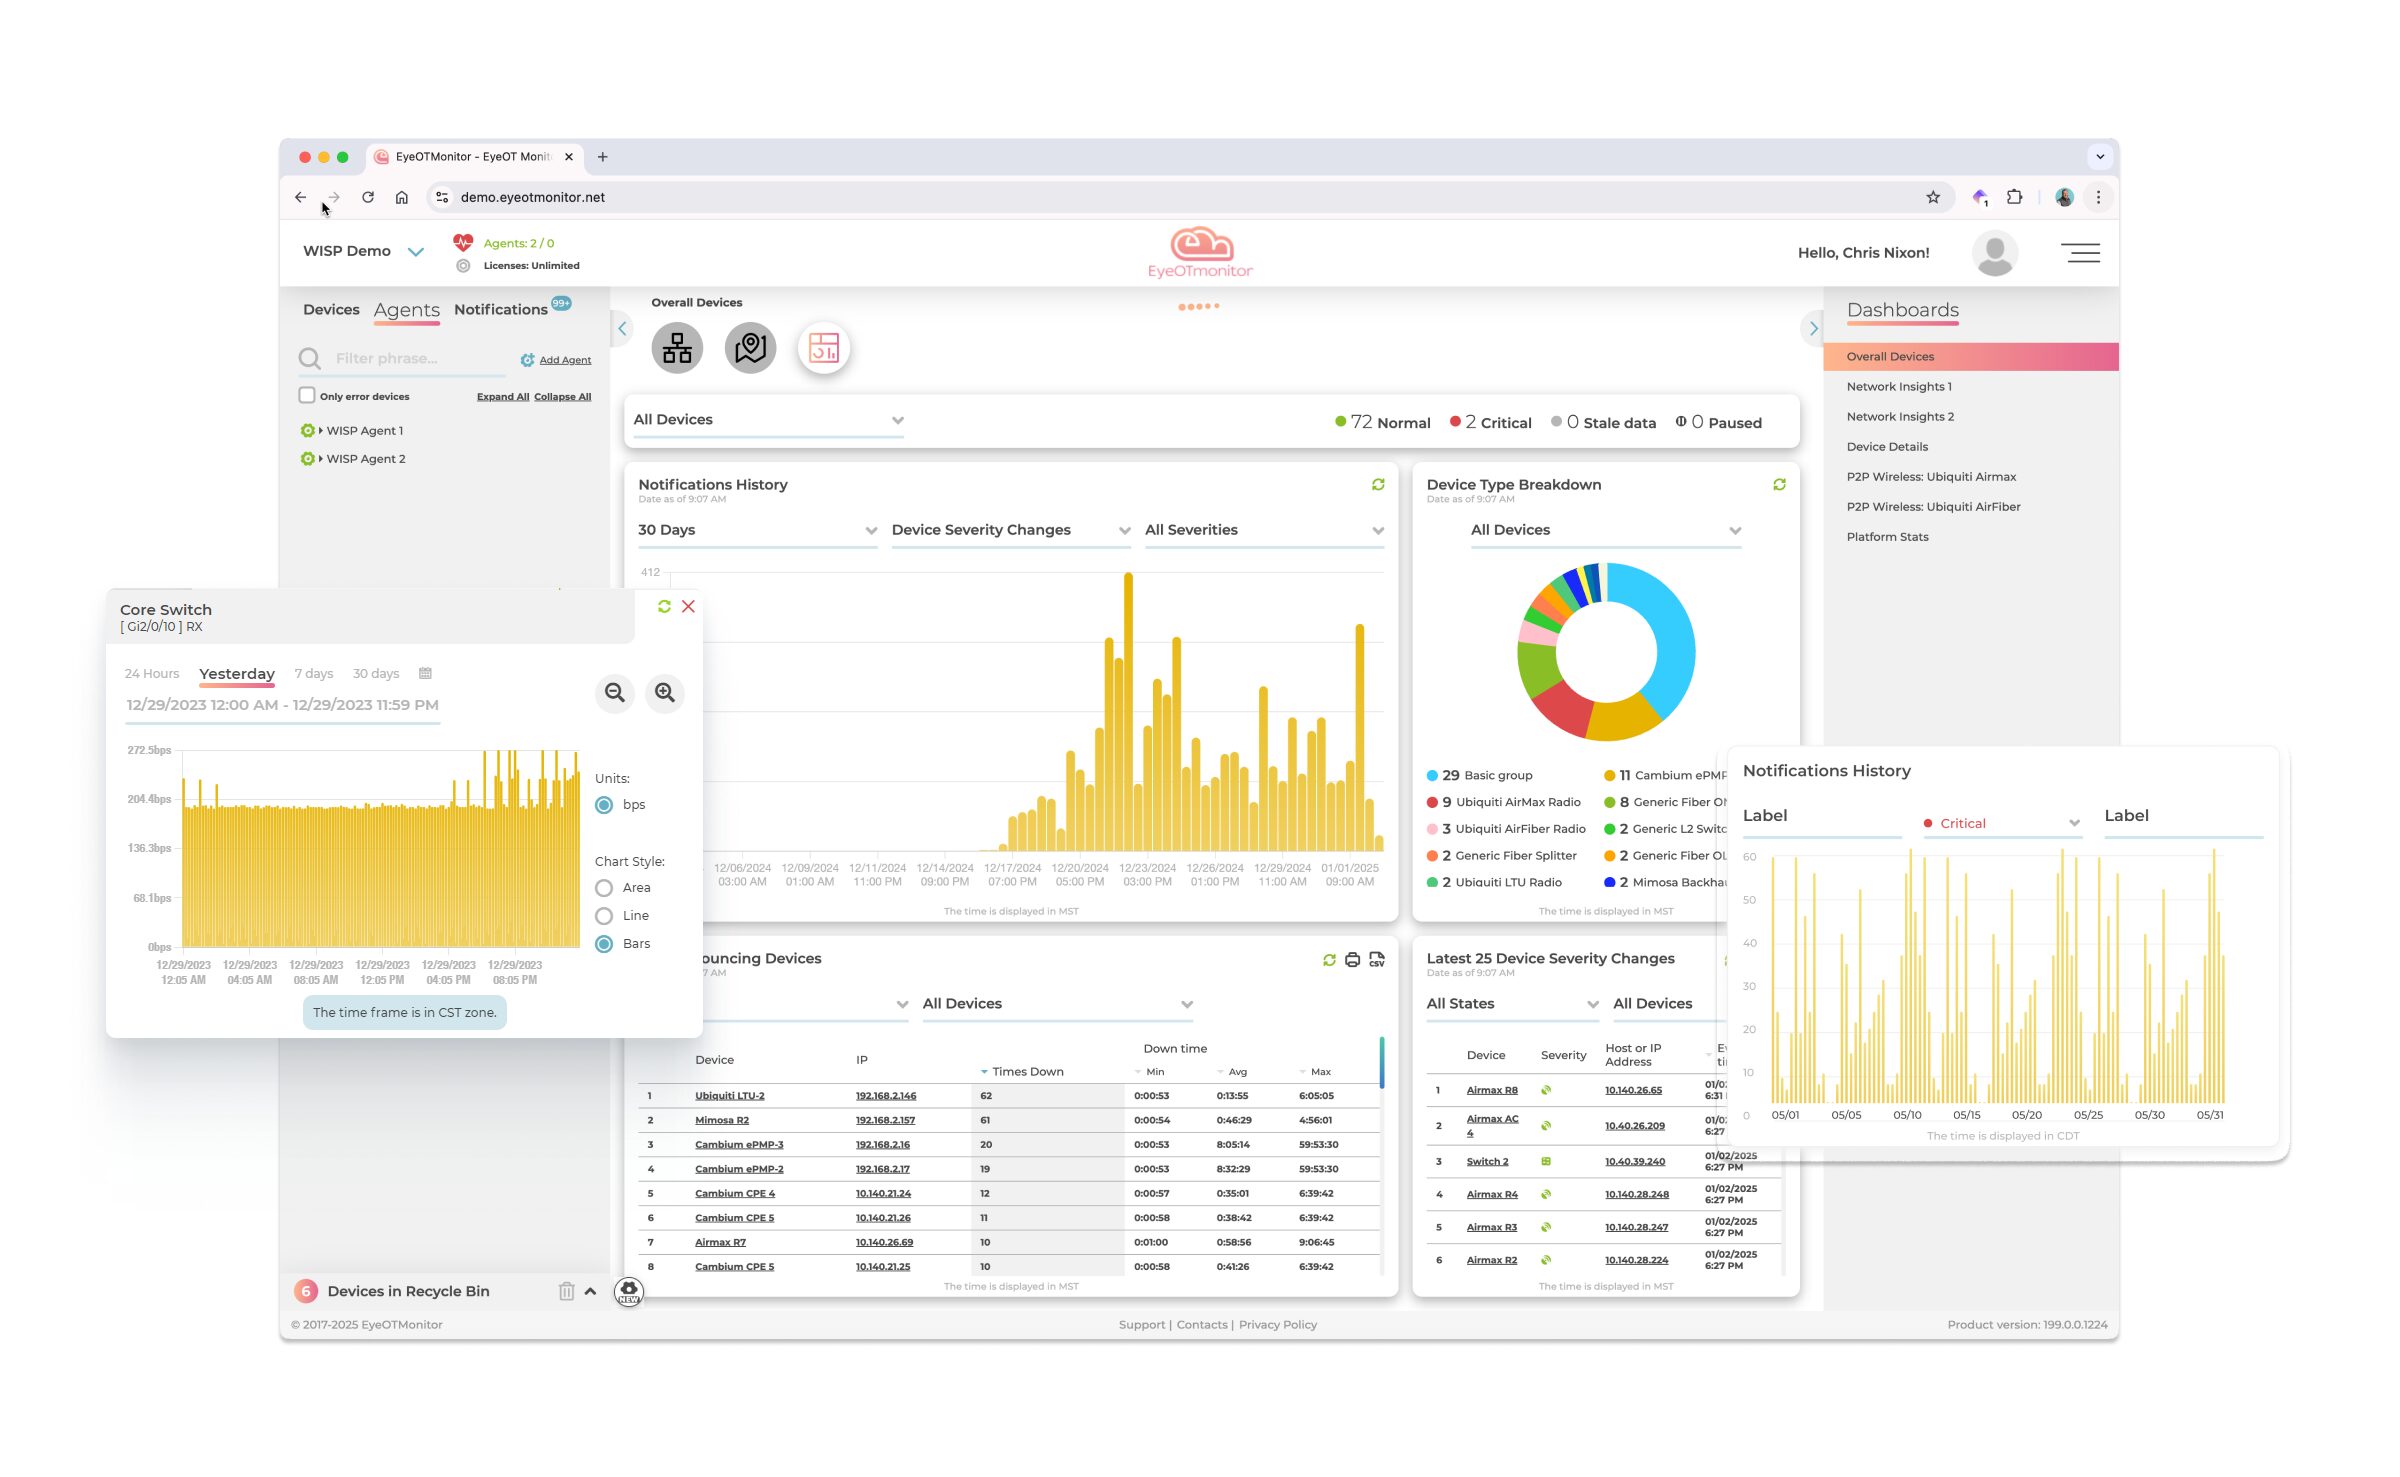Click the Add Agent link

565,360
